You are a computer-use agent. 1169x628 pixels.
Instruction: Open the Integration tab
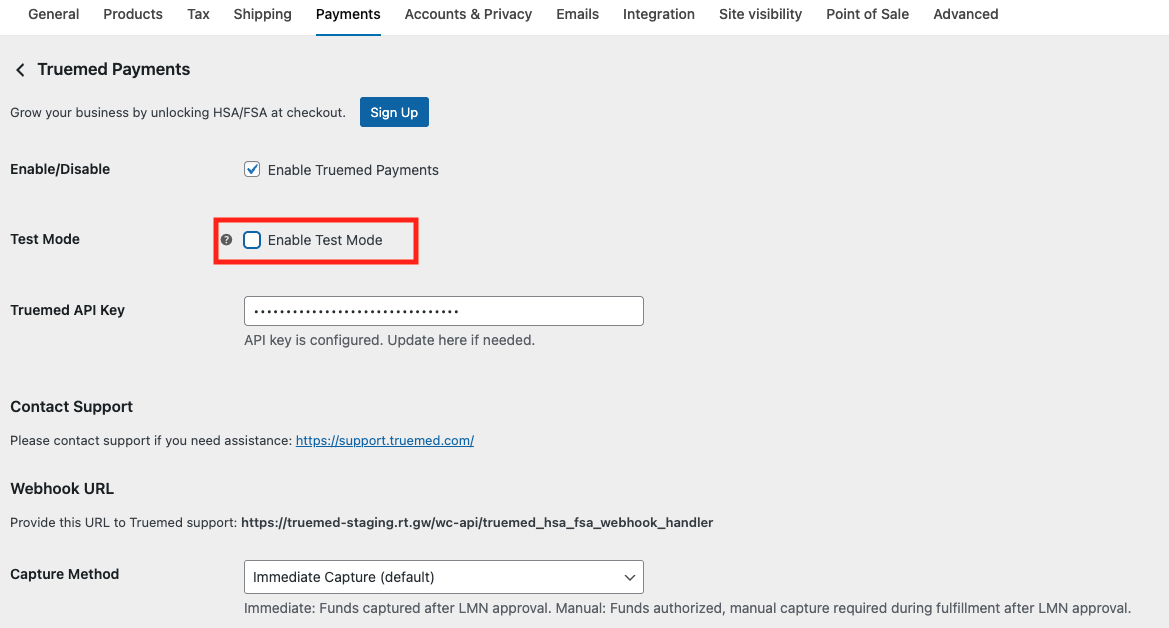658,14
